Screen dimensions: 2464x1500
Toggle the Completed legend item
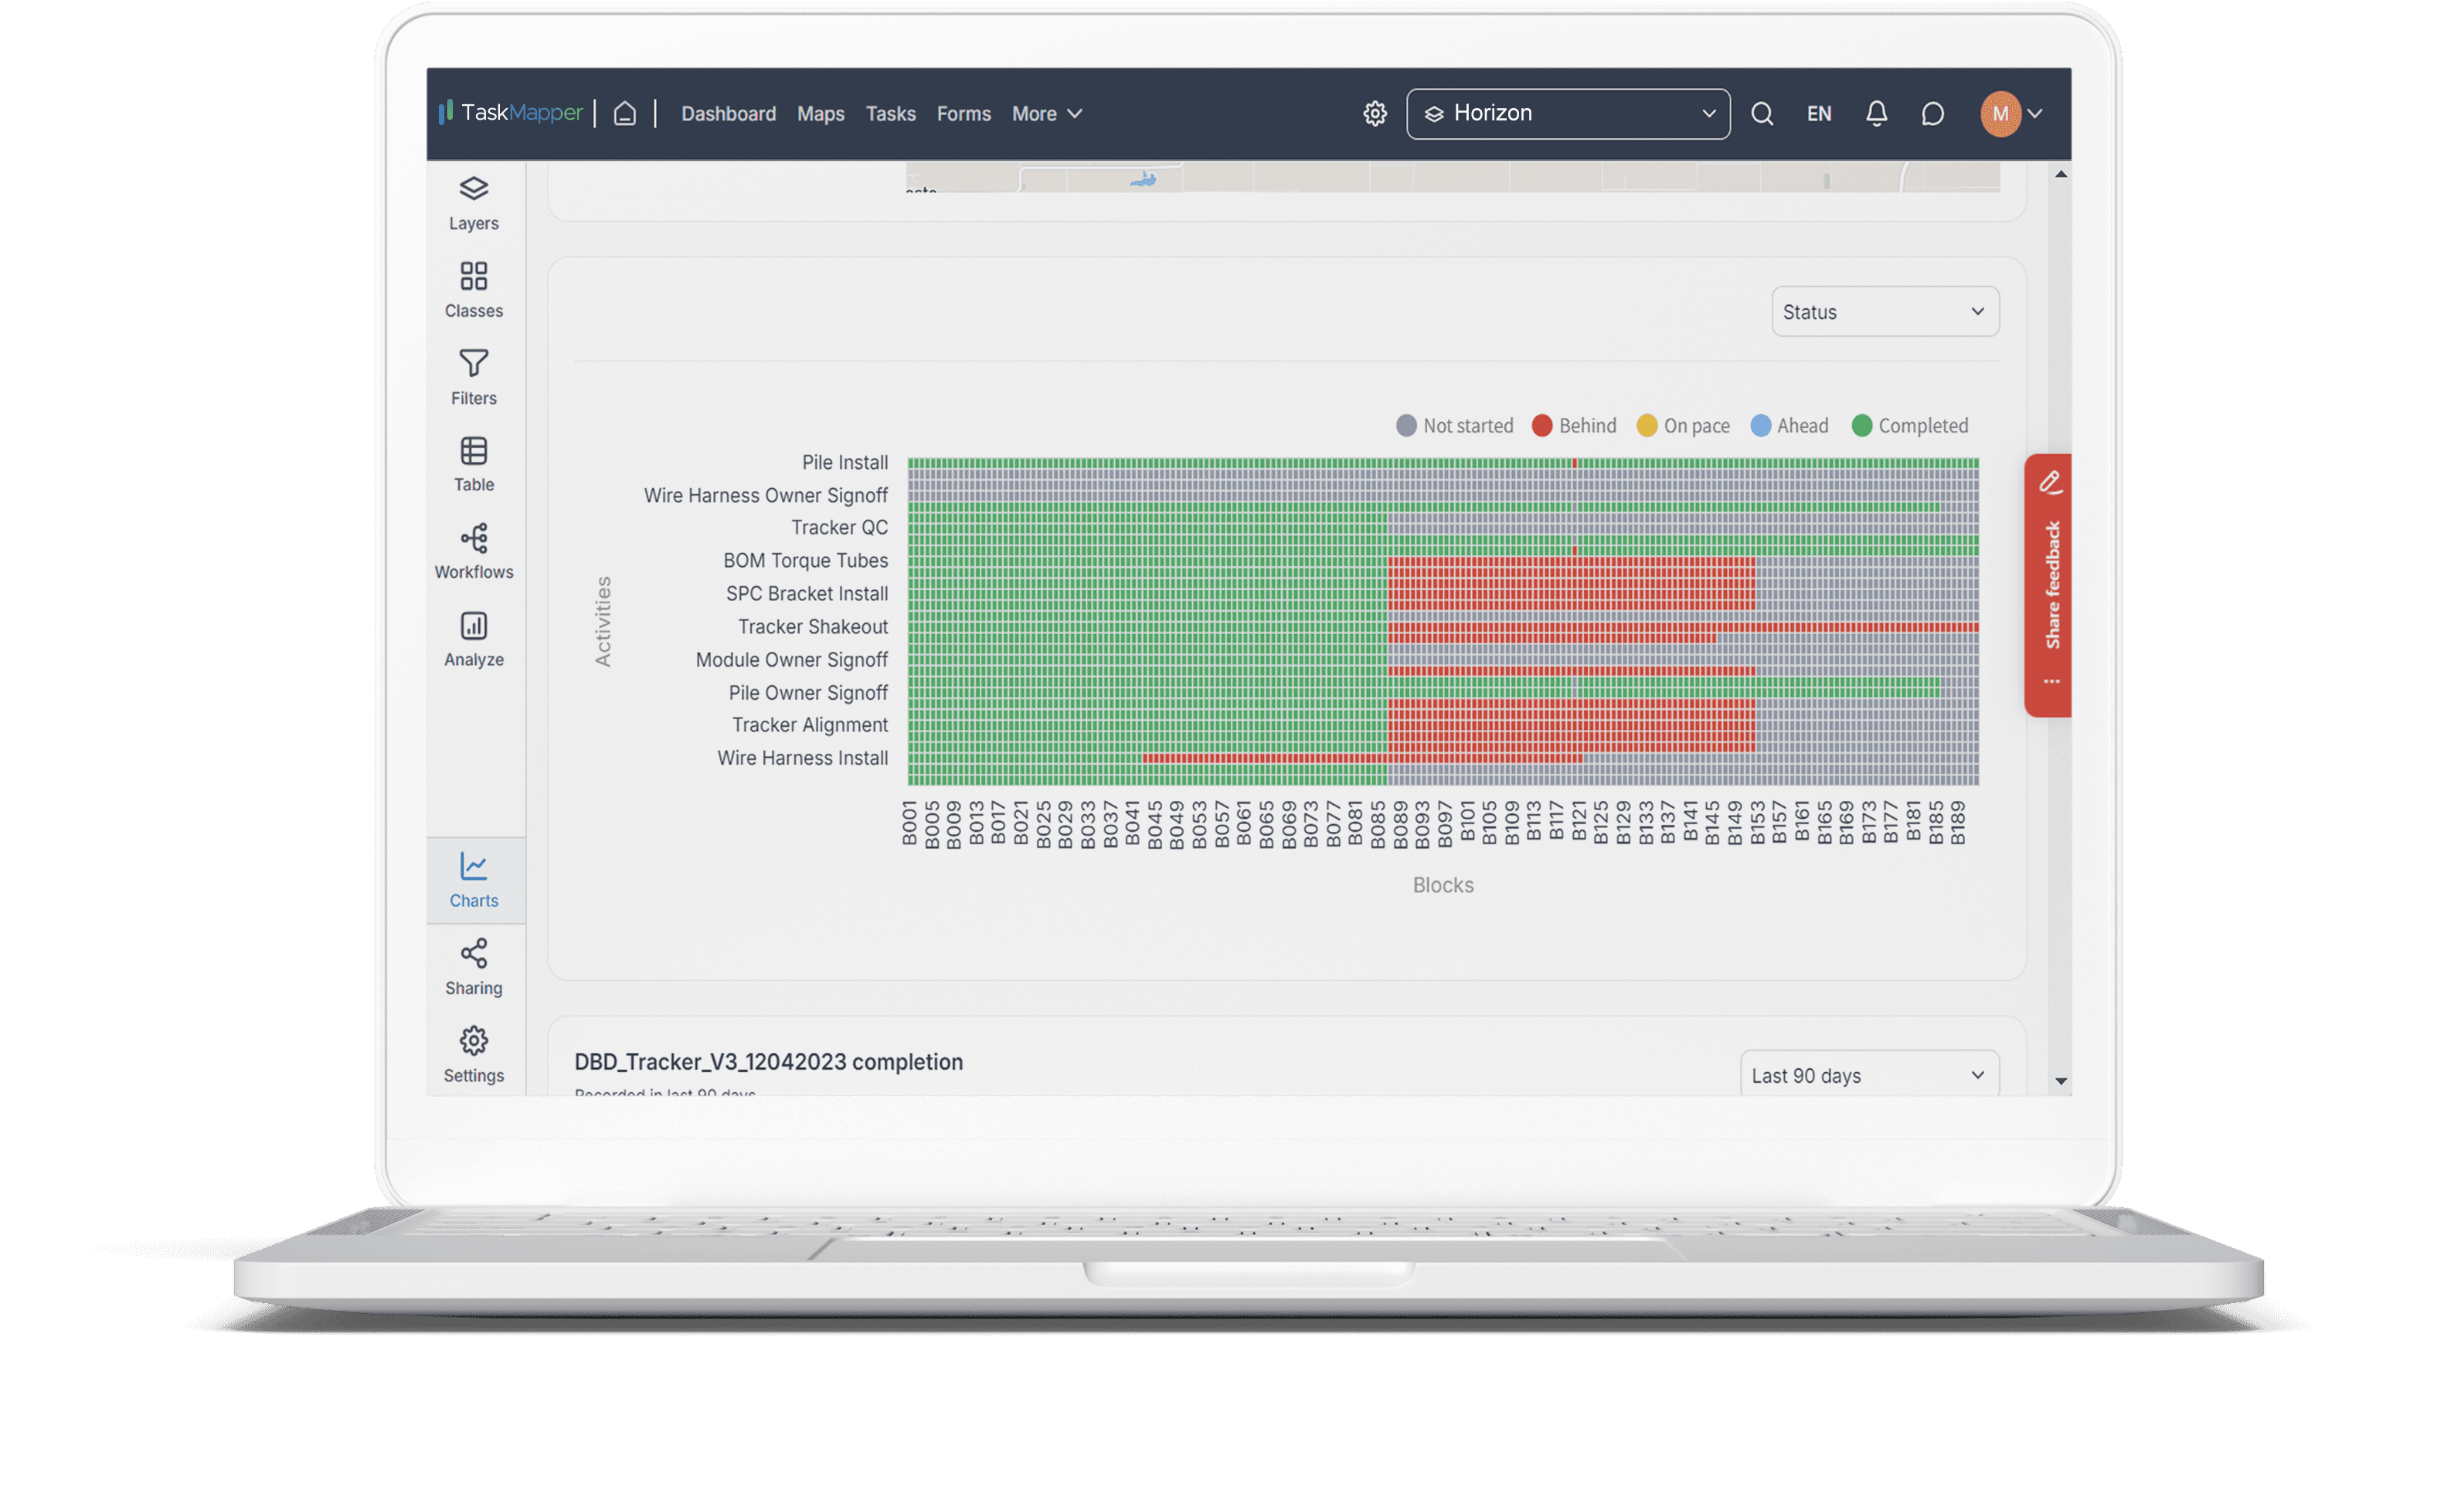(x=1909, y=425)
